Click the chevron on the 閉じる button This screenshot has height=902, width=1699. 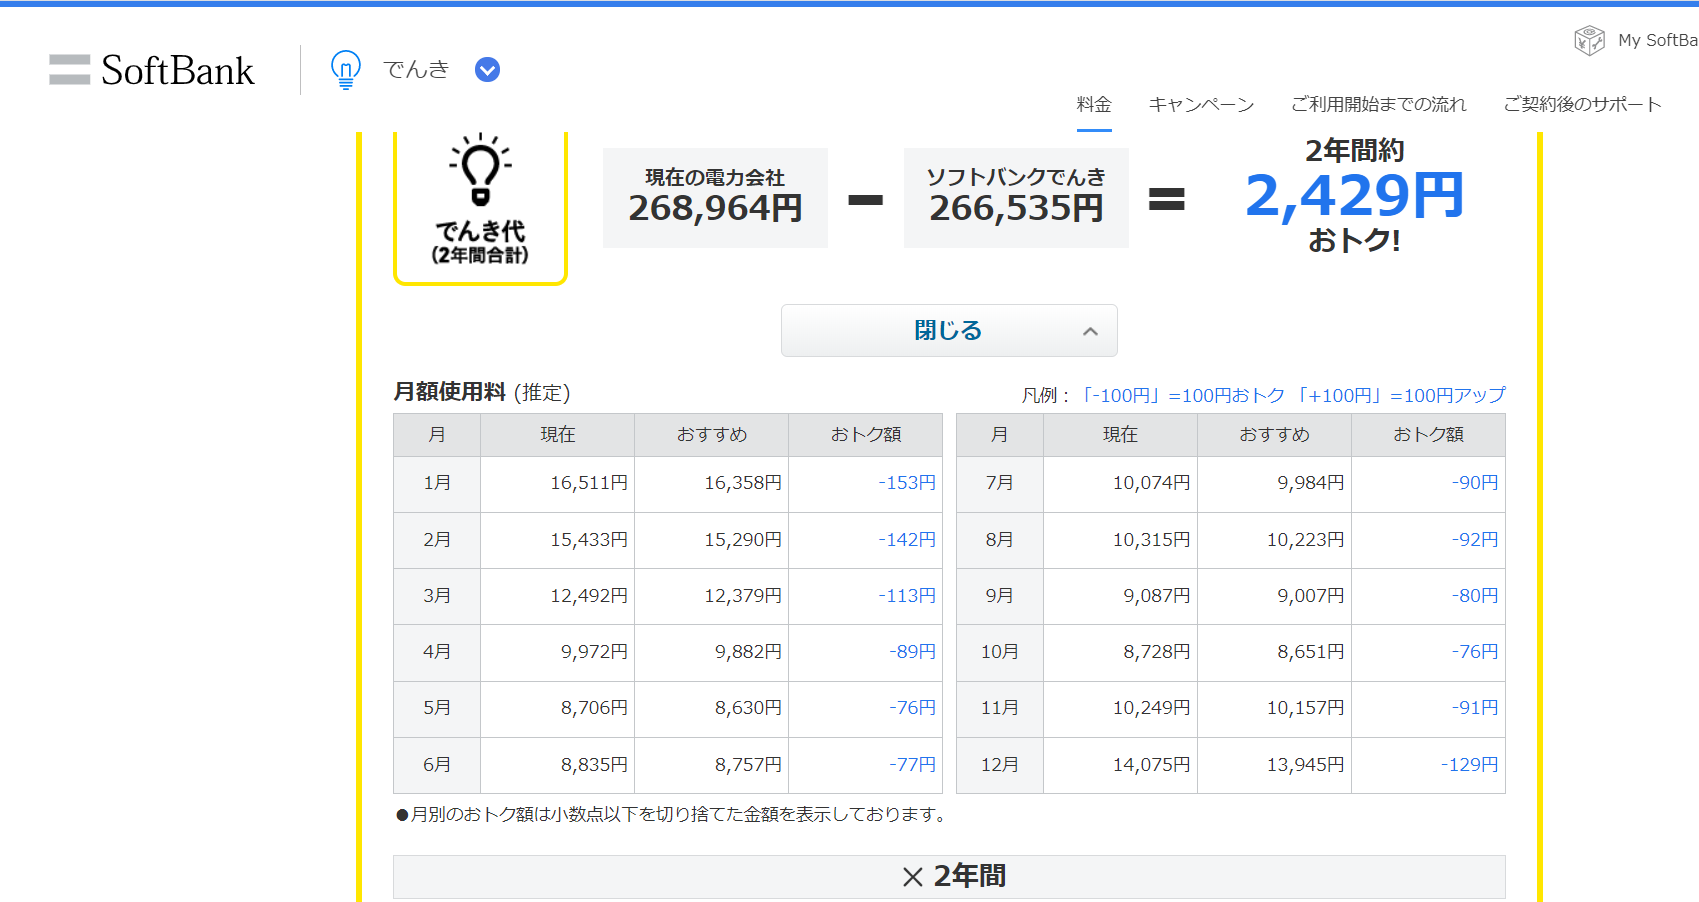point(1090,331)
